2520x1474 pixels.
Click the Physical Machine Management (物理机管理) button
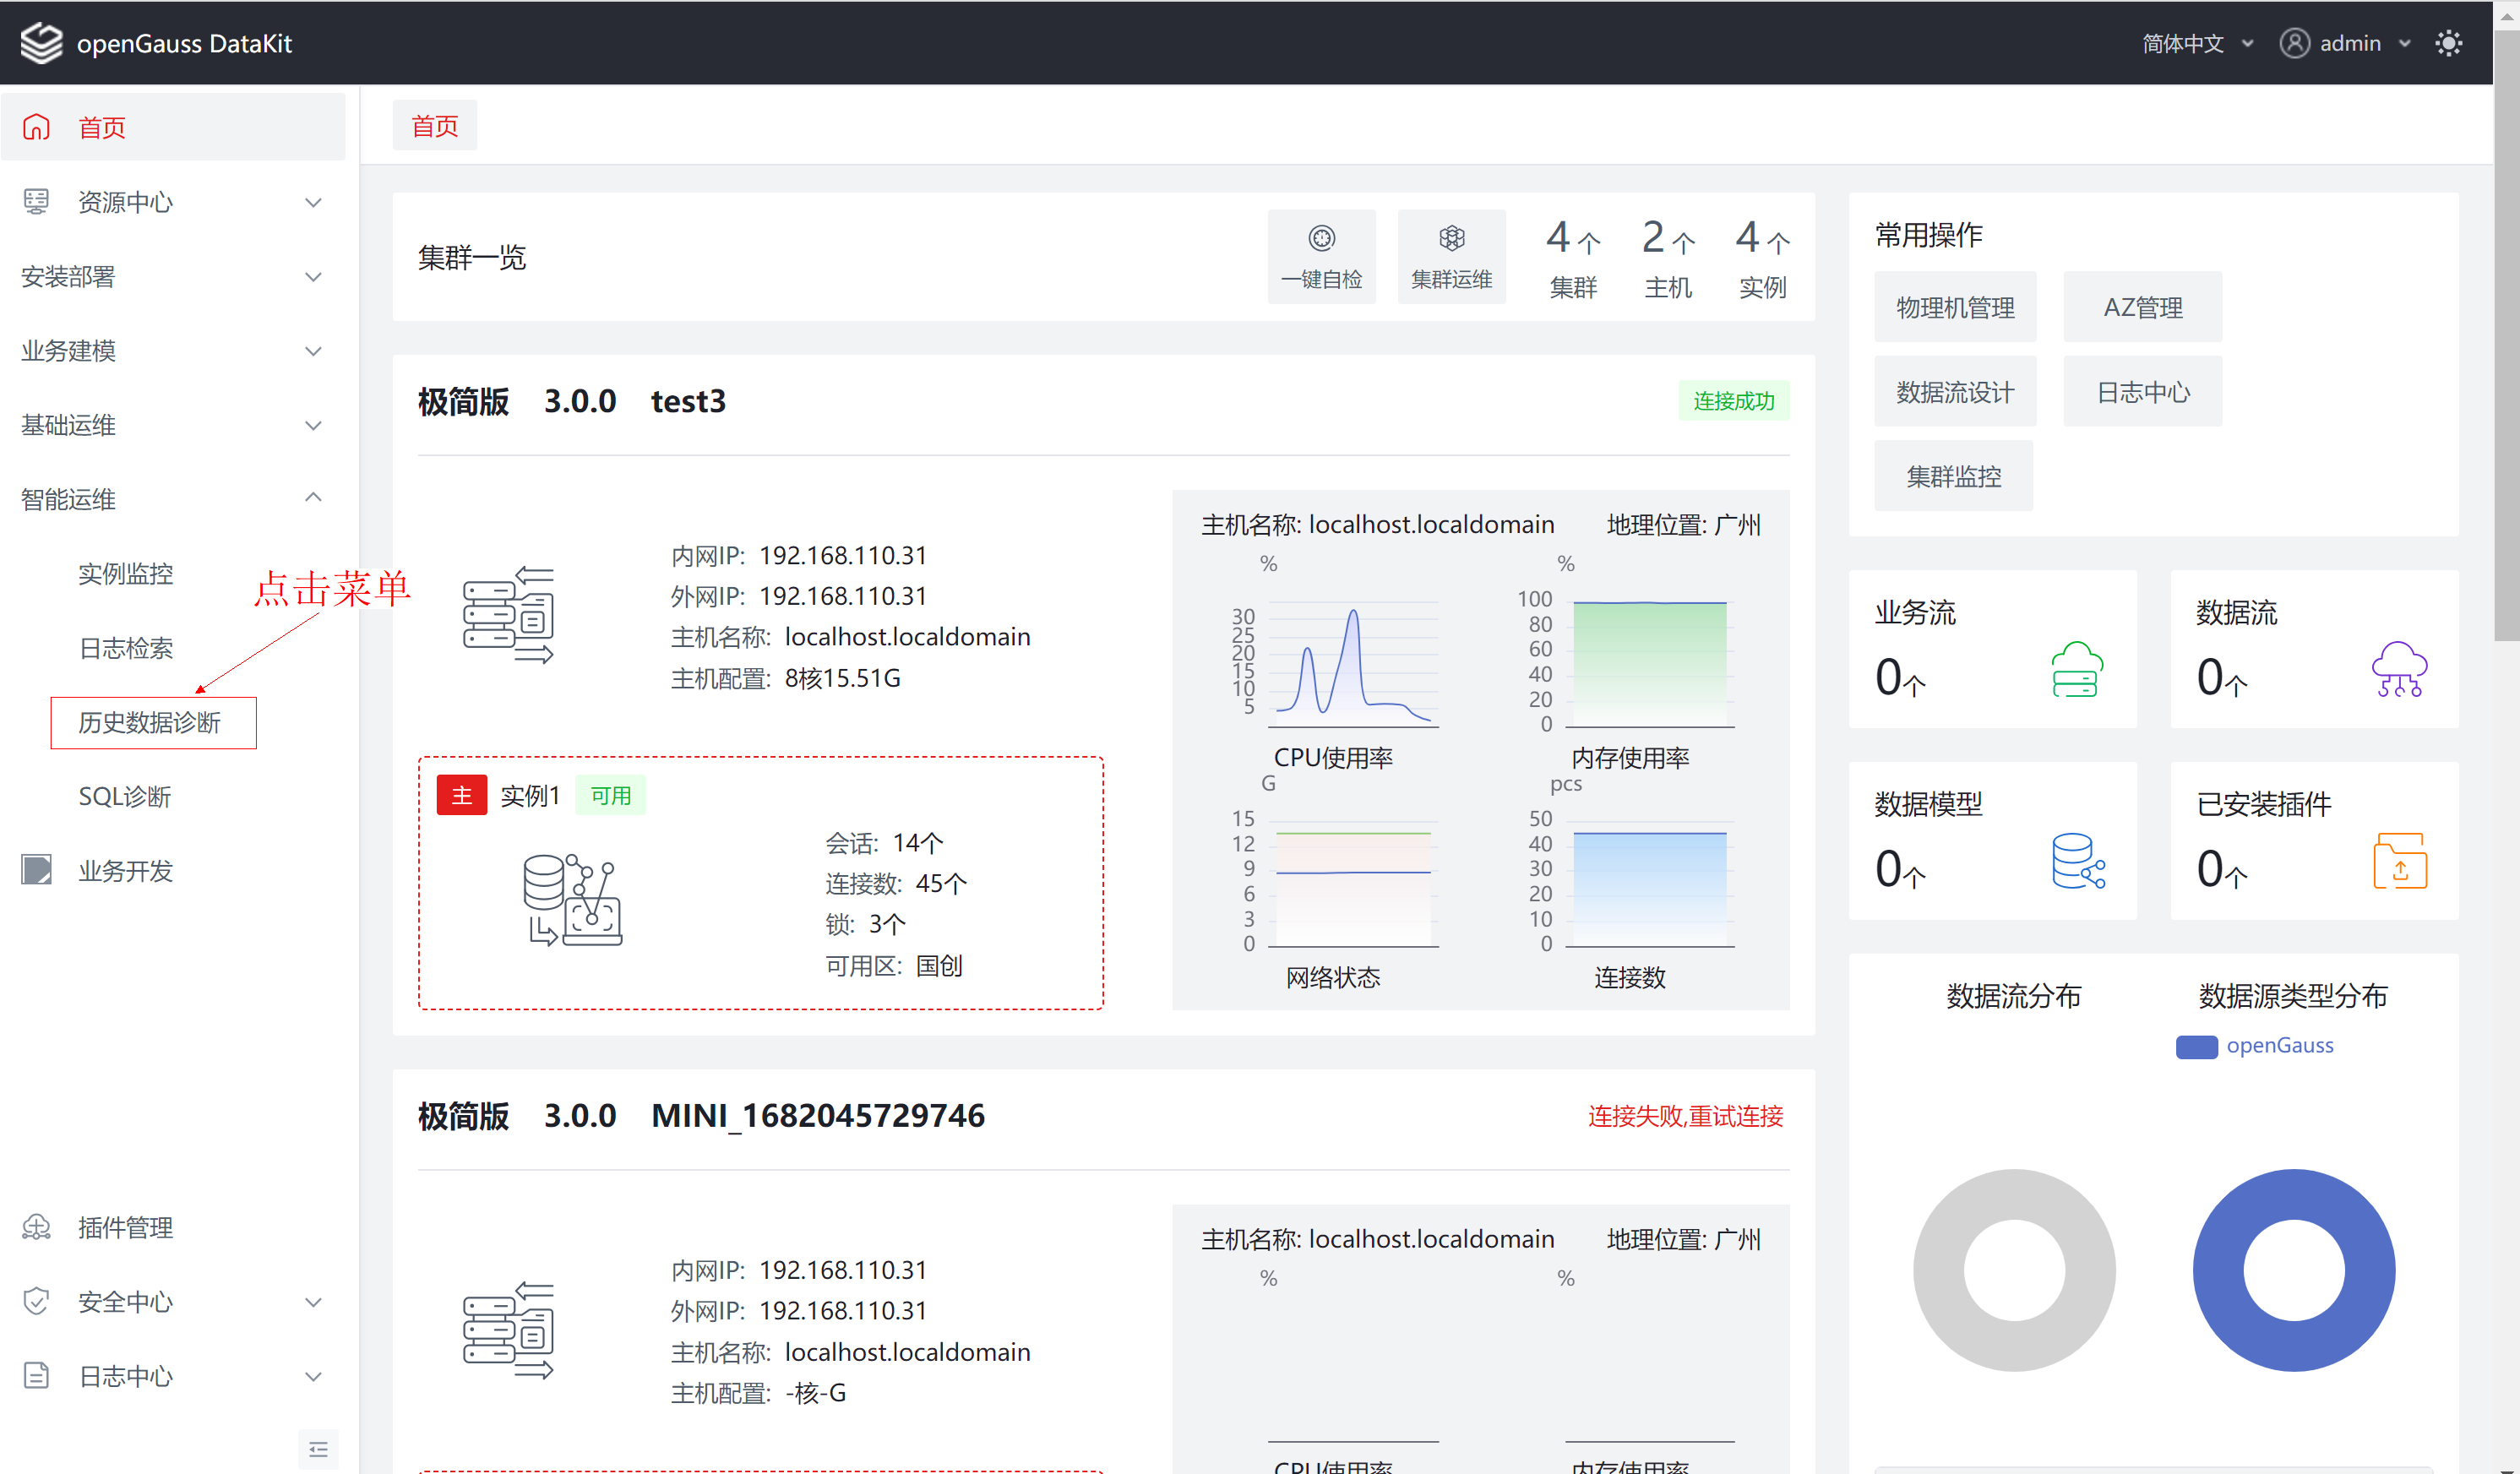click(1954, 307)
